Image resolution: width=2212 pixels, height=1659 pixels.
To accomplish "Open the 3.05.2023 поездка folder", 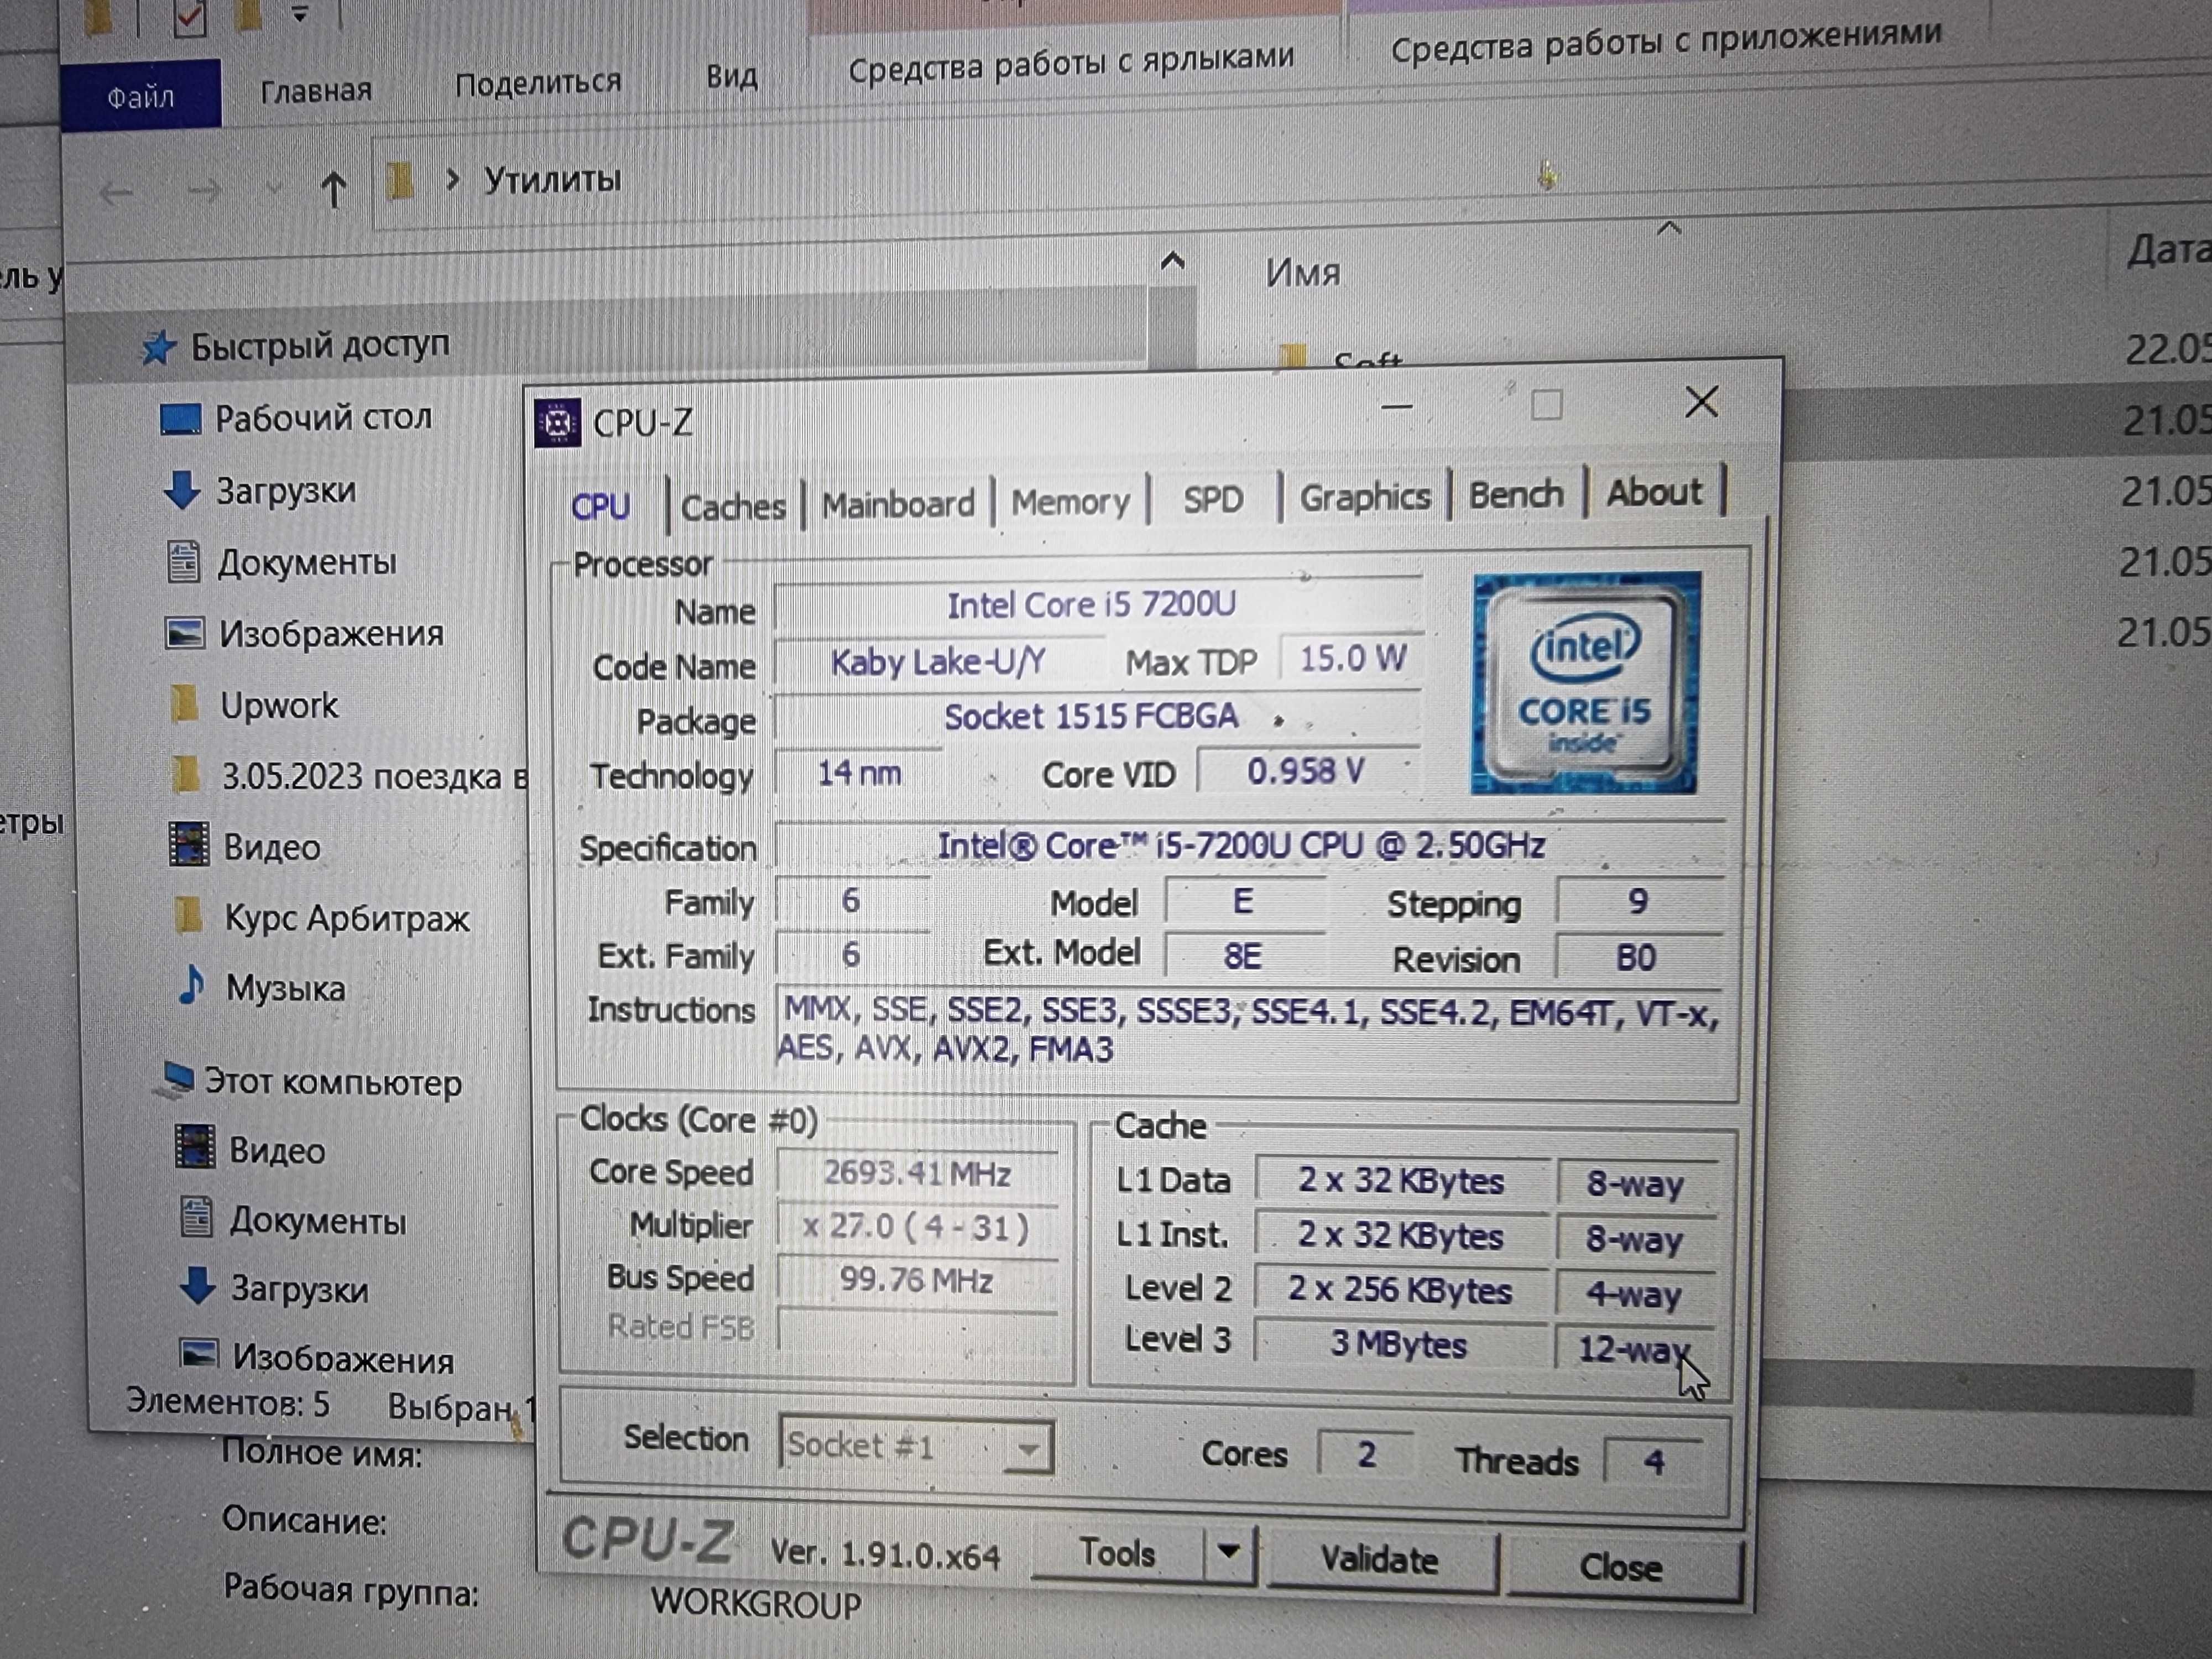I will (x=374, y=777).
